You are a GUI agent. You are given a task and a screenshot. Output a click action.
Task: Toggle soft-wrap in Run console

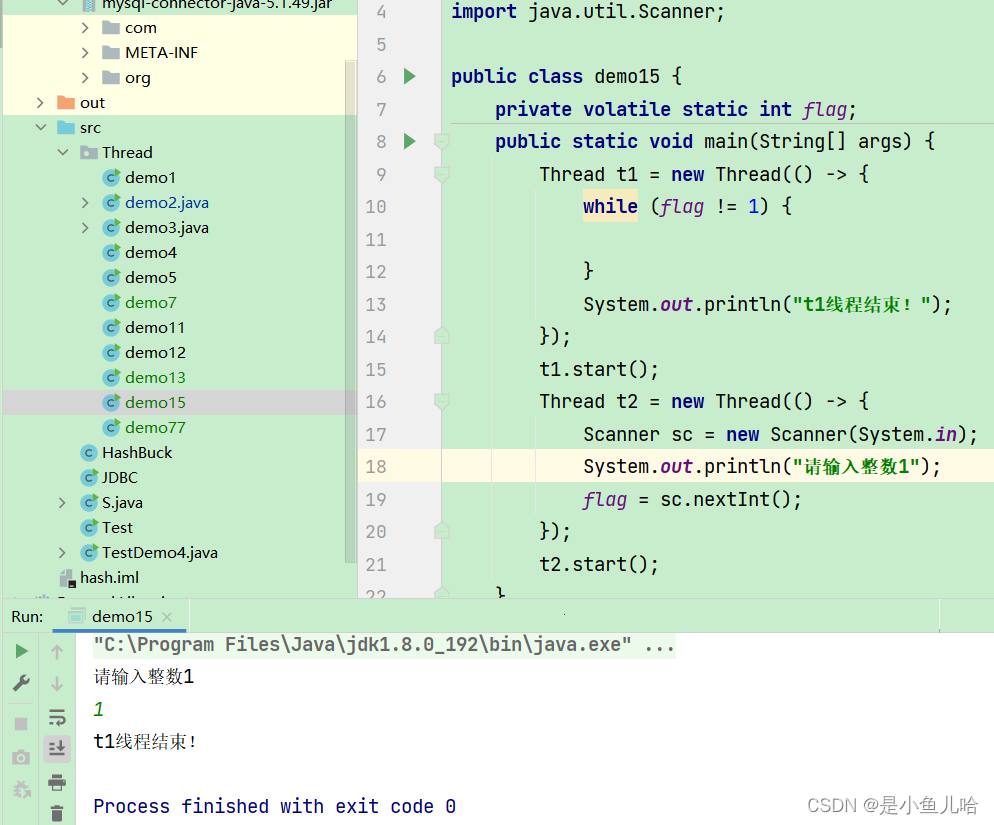[x=57, y=717]
